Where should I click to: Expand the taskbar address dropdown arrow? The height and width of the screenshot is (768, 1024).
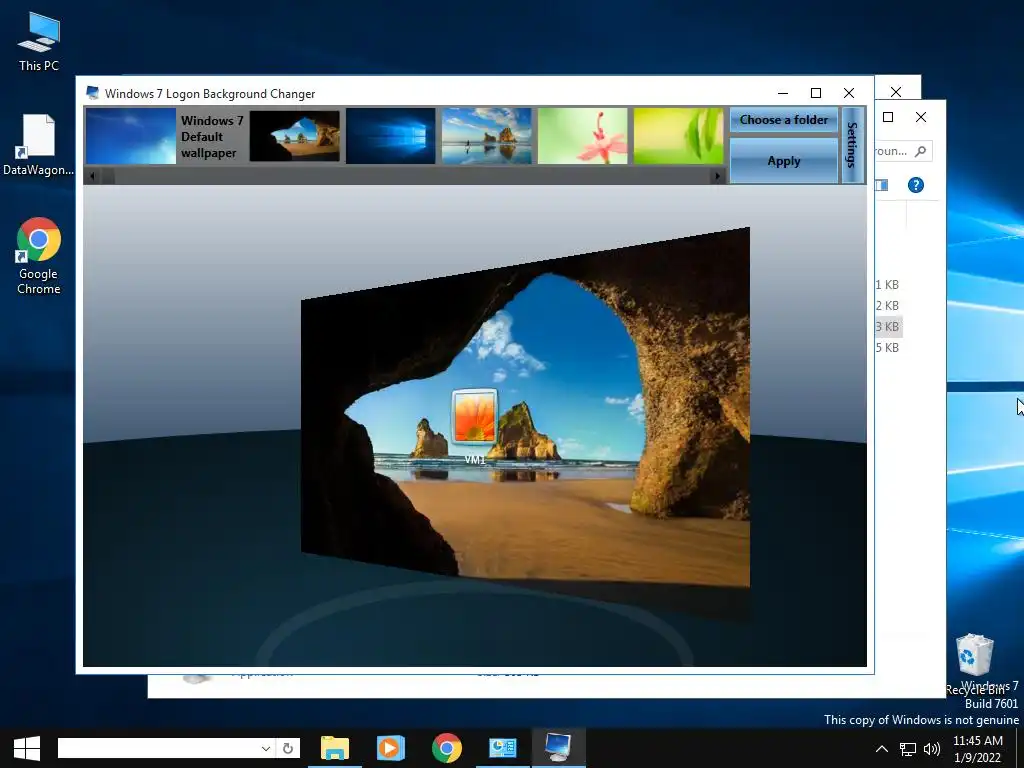pos(266,748)
